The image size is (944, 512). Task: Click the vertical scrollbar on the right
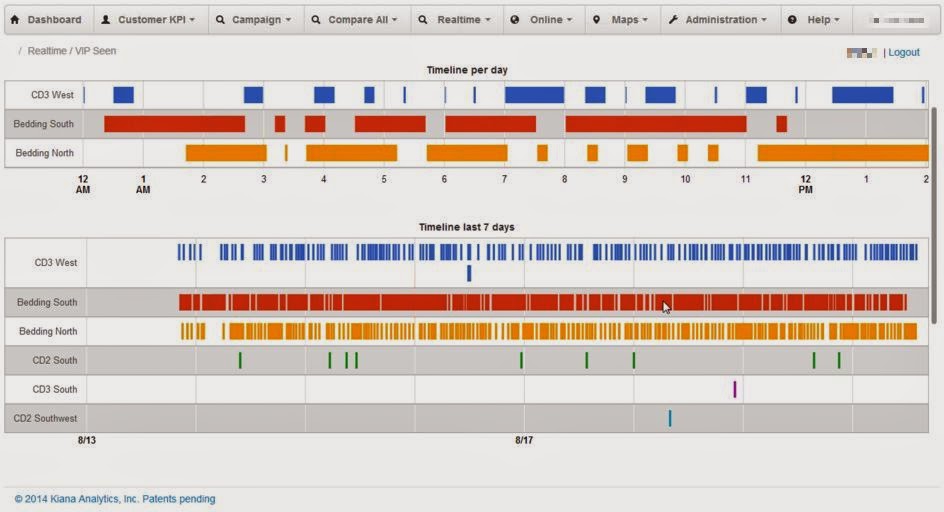coord(934,215)
